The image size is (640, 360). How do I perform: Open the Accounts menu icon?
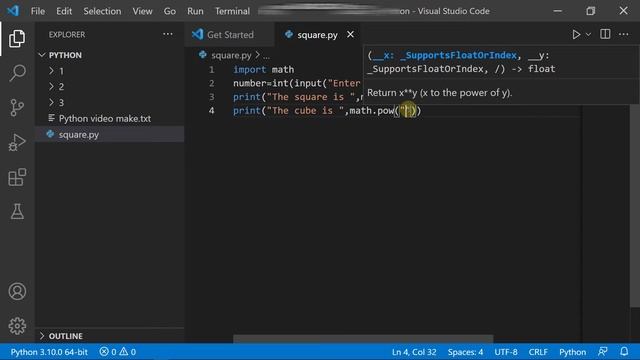17,291
